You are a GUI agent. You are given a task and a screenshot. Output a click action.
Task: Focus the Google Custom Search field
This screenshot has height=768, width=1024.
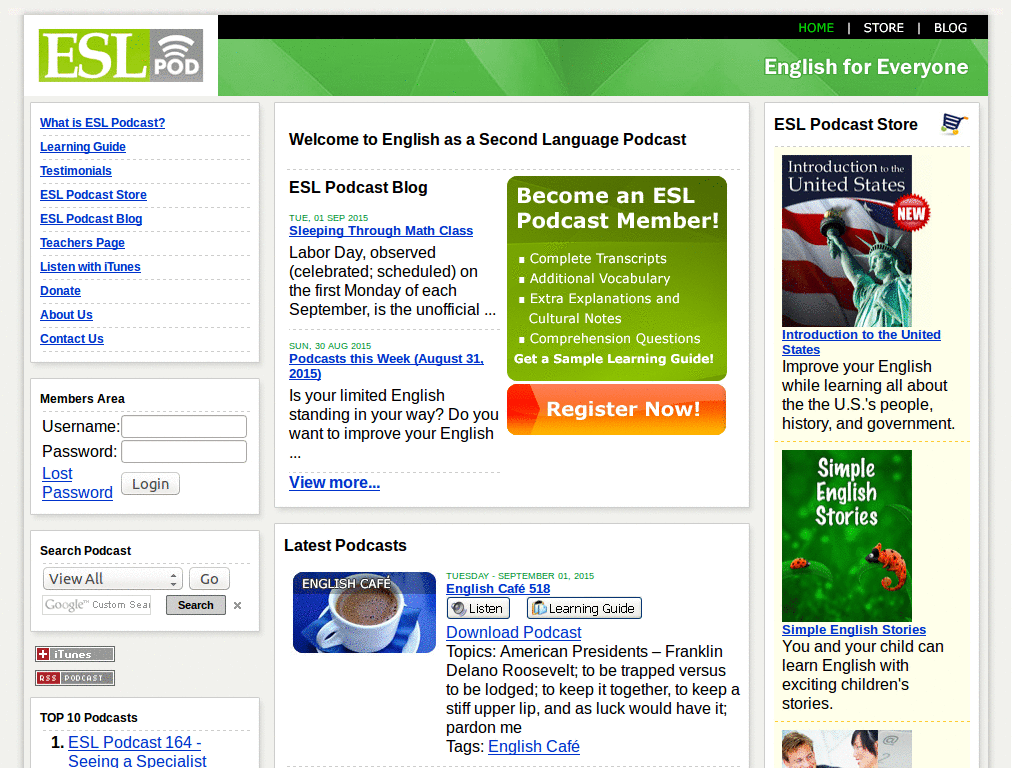click(97, 605)
